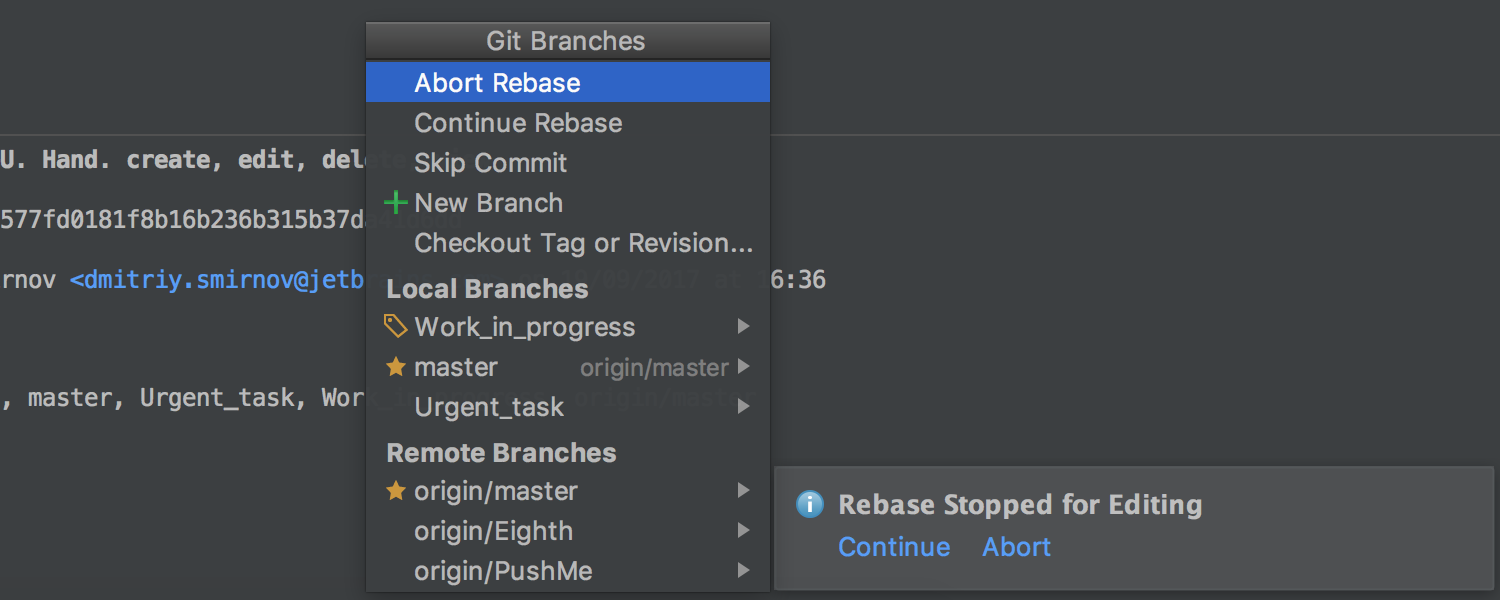Click the tag icon beside Work_in_progress
The height and width of the screenshot is (600, 1500).
point(396,326)
